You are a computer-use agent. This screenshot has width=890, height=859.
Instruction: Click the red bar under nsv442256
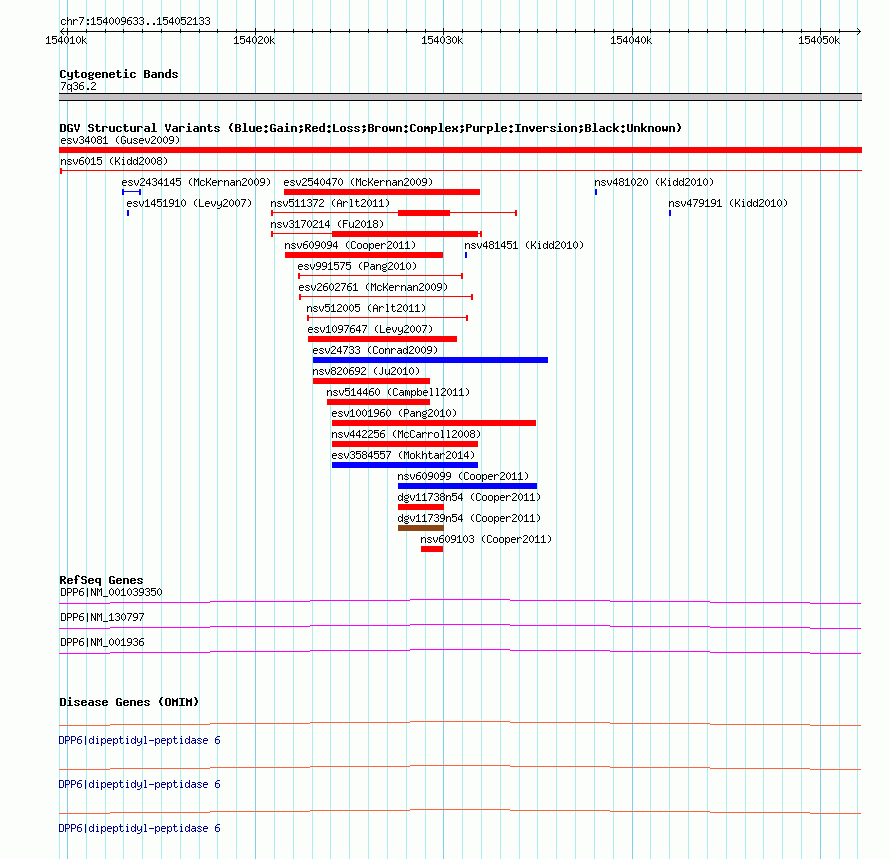[x=405, y=444]
